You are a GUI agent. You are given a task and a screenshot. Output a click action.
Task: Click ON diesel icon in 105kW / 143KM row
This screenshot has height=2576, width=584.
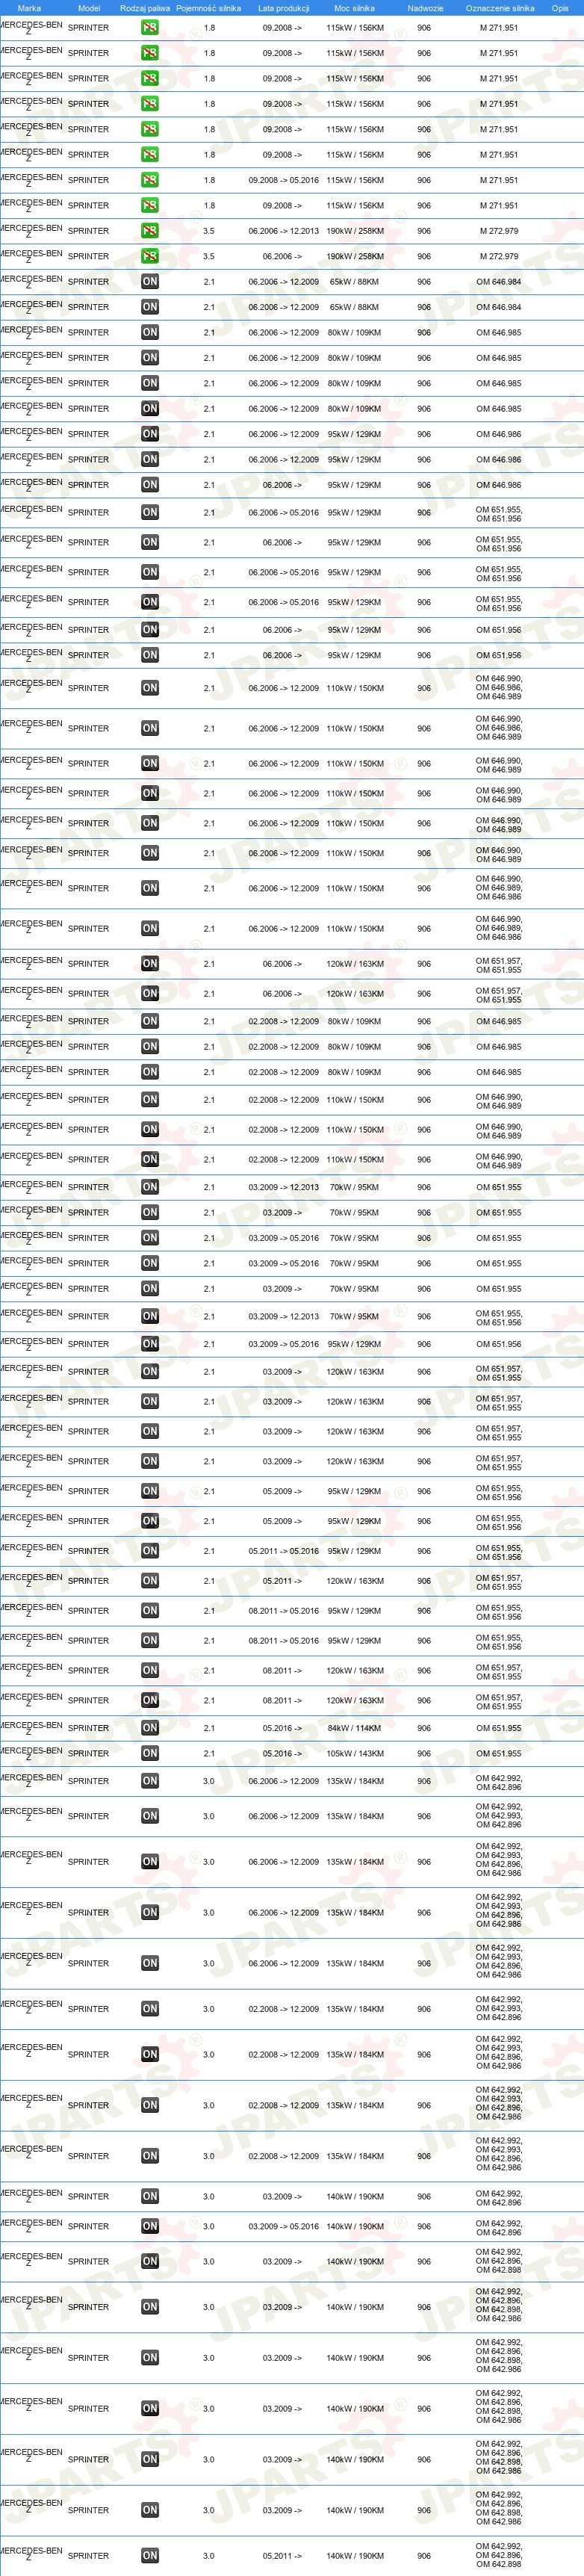click(150, 1753)
